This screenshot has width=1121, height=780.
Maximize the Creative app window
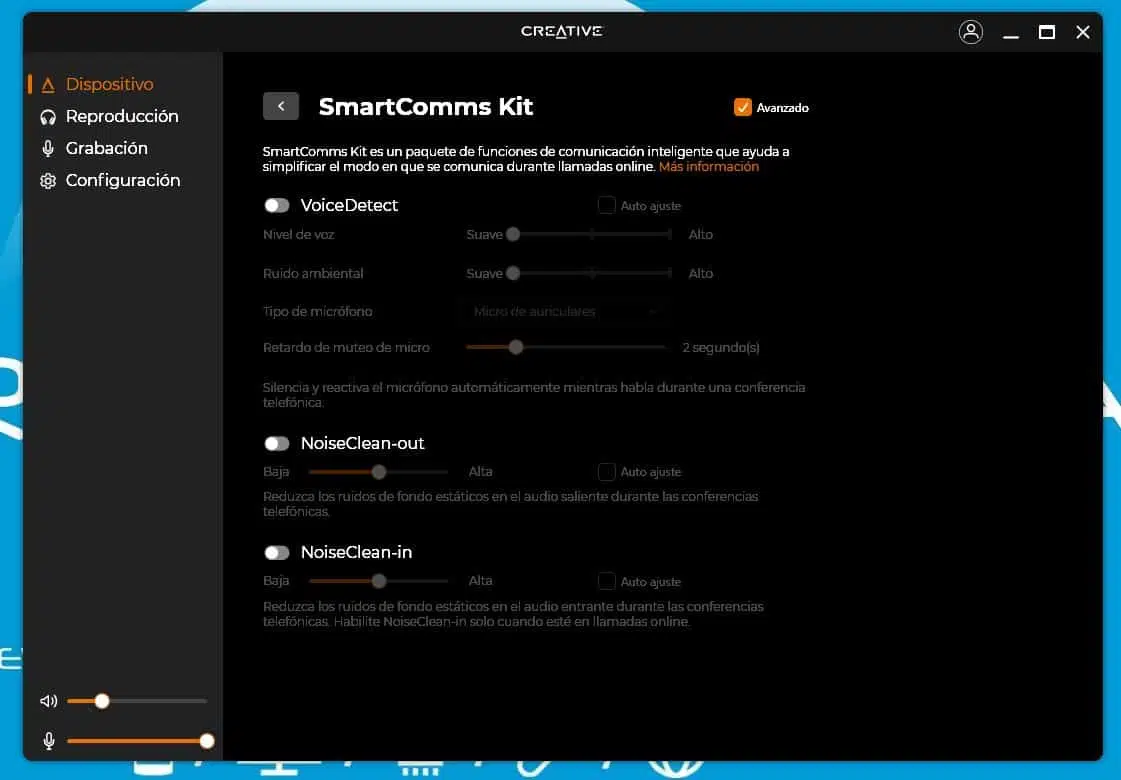tap(1047, 32)
